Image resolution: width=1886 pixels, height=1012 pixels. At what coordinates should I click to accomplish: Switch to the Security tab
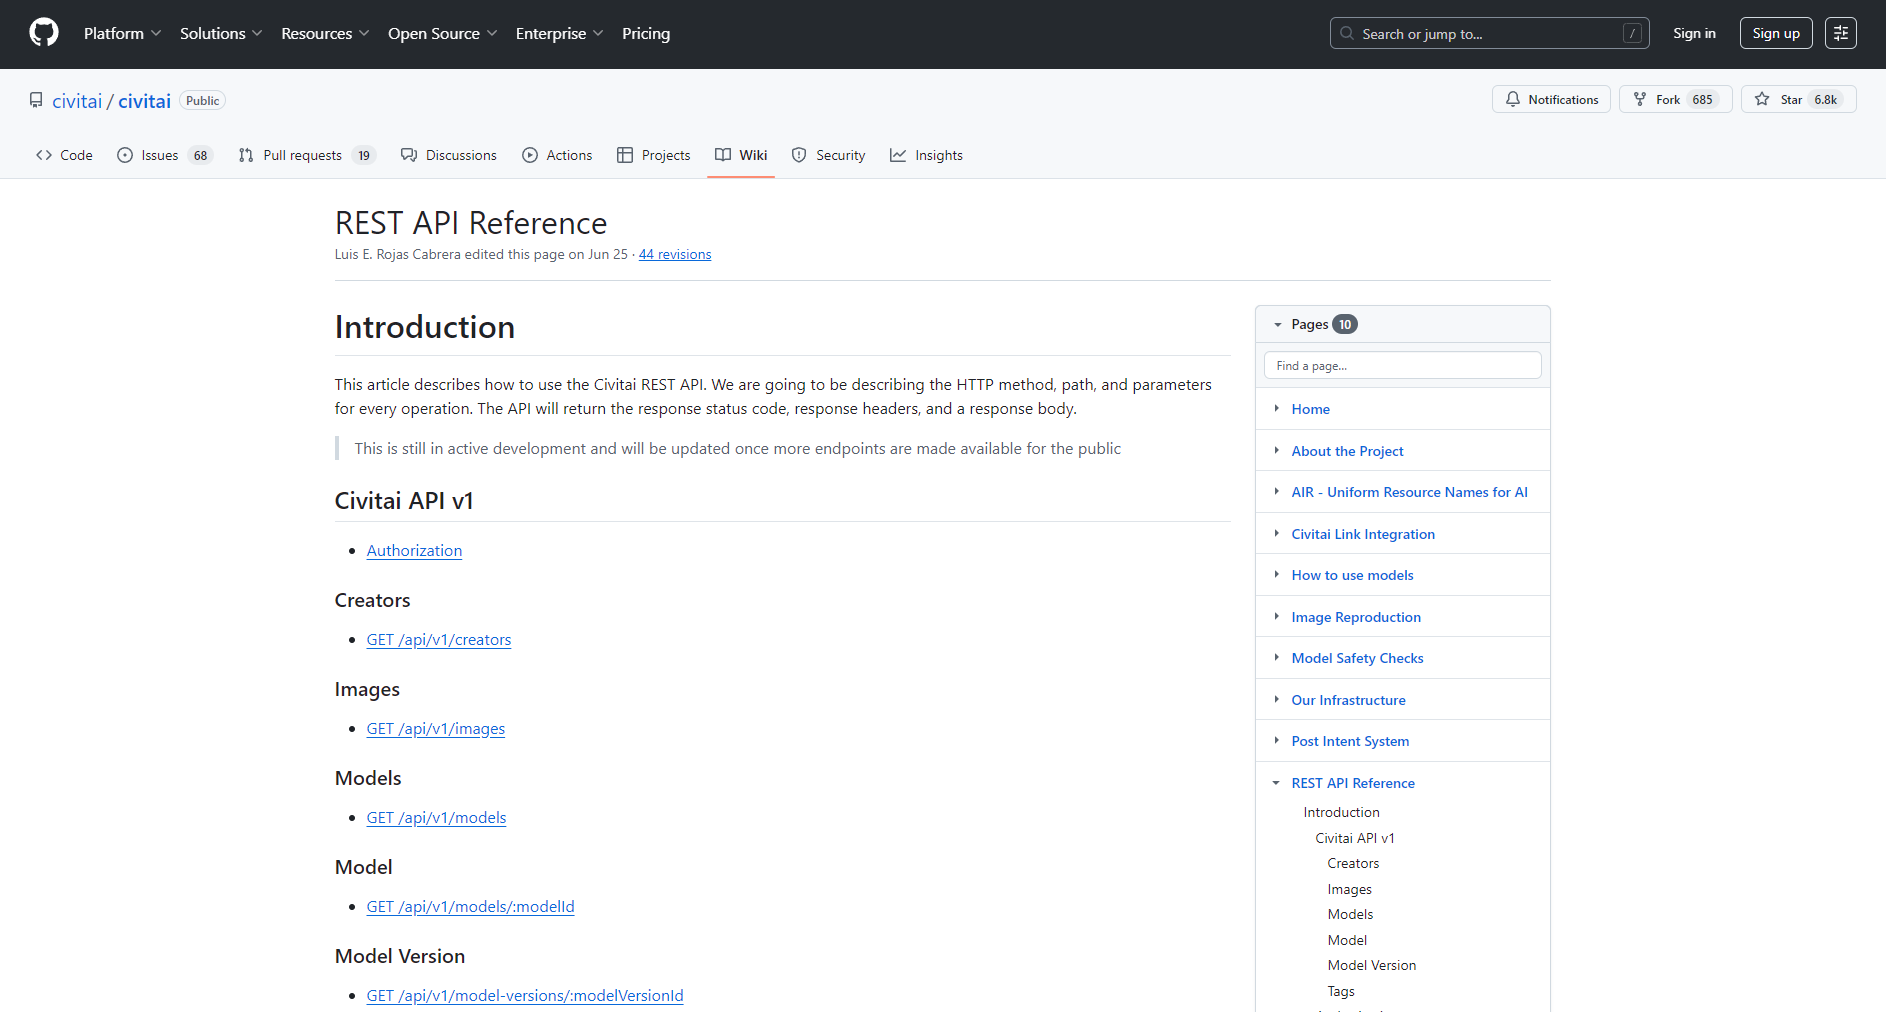[828, 155]
